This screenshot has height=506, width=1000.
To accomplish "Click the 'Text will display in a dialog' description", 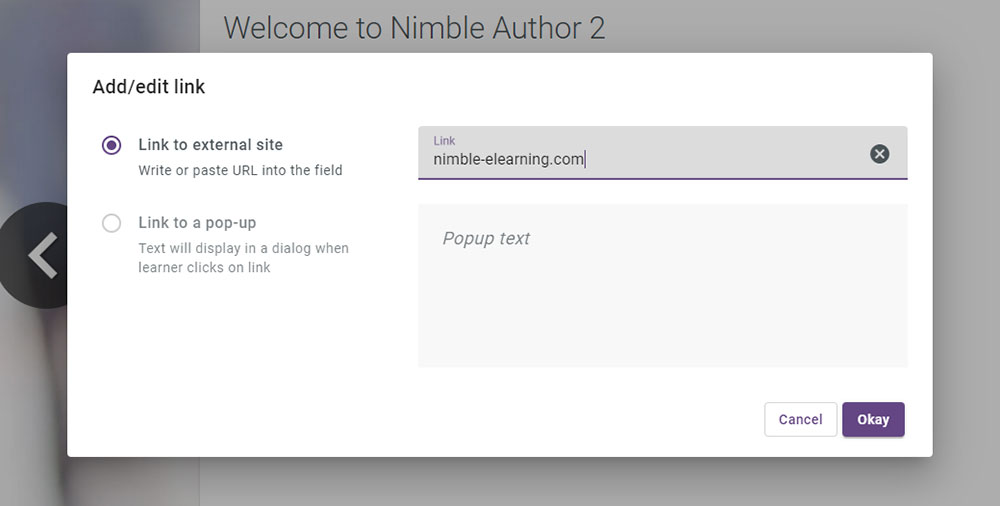I will (x=244, y=258).
